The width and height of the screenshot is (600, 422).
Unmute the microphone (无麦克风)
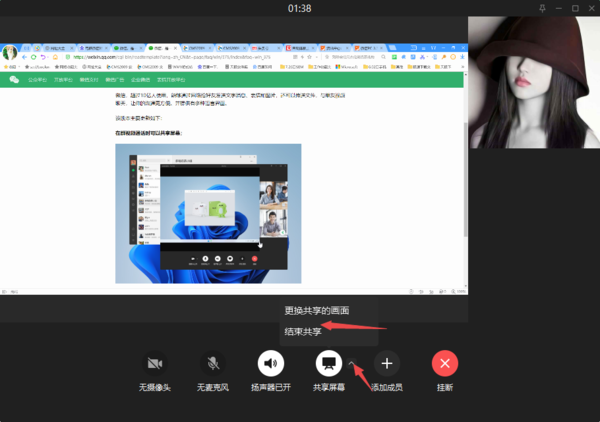click(213, 363)
